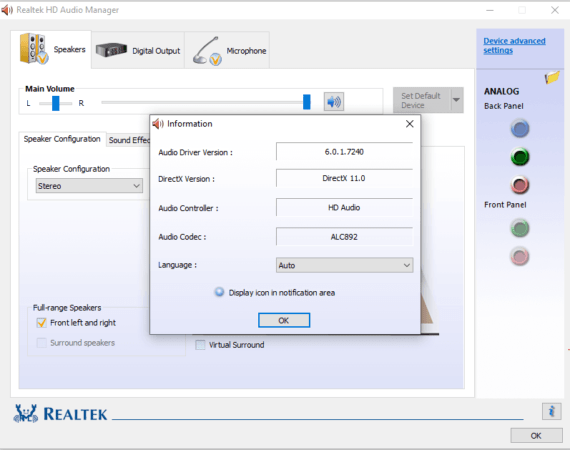Click the Audio Controller field HD Audio

pos(344,208)
